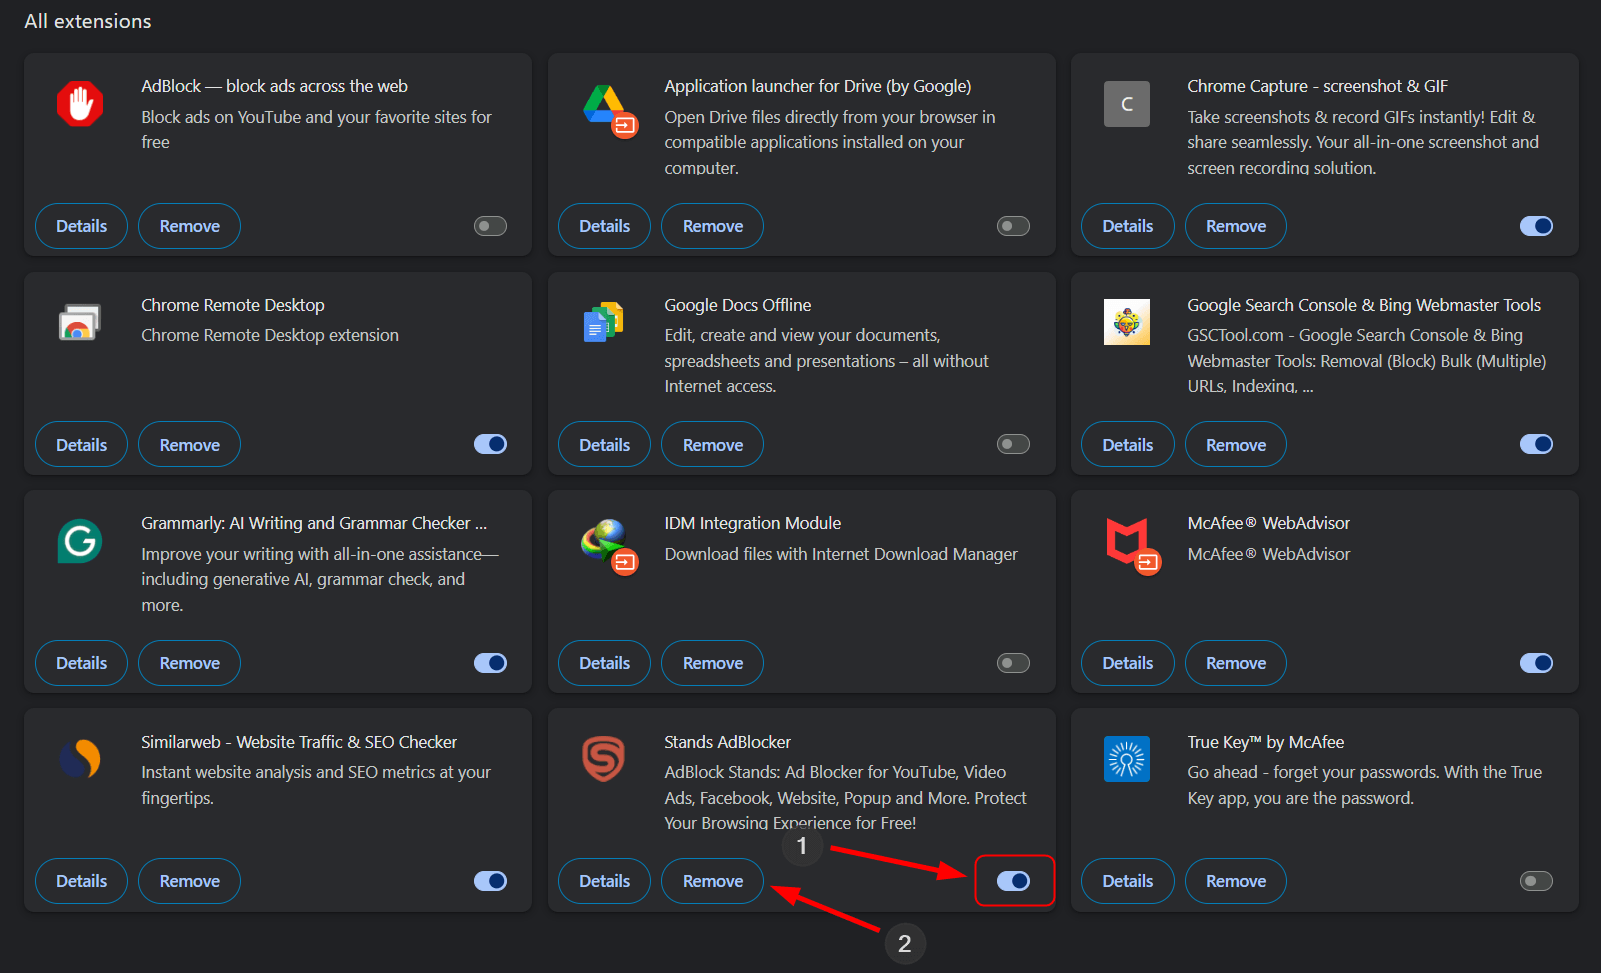Screen dimensions: 1601x973
Task: Click the True Key by McAfee icon
Action: click(1126, 759)
